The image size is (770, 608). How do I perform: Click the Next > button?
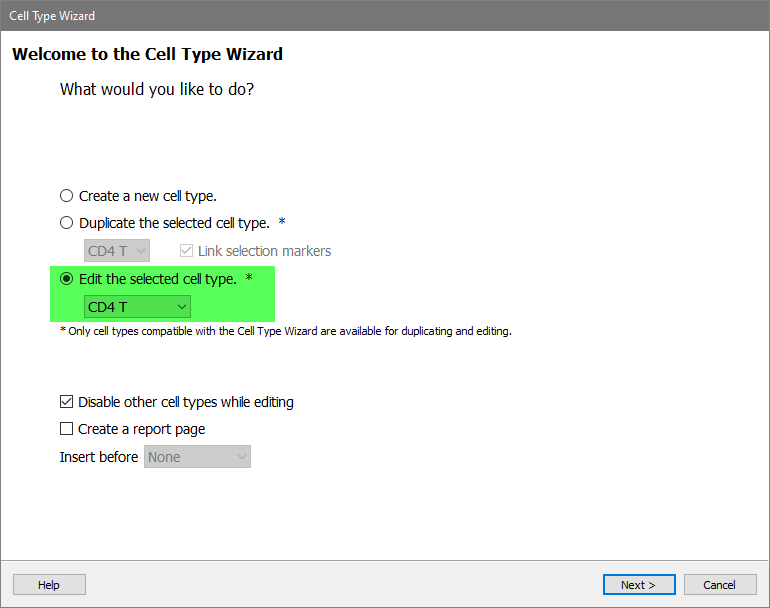(639, 585)
